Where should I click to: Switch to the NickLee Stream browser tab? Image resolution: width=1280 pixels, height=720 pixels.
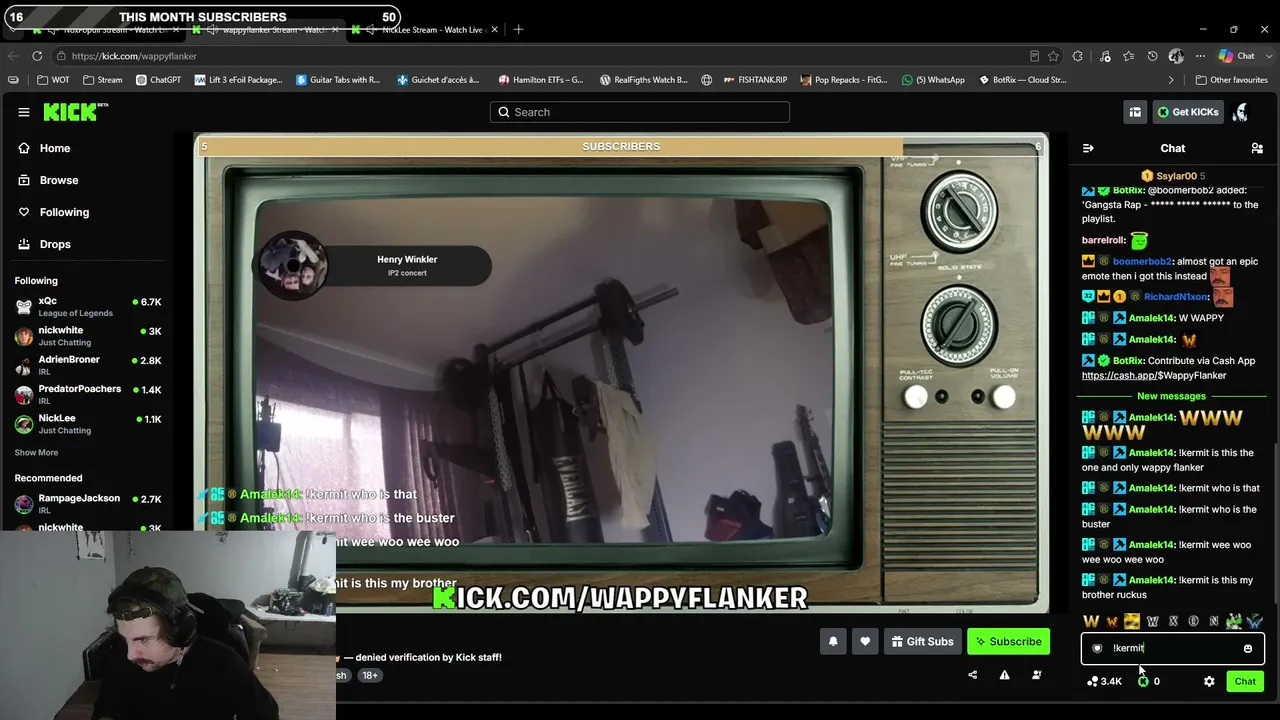click(x=424, y=30)
